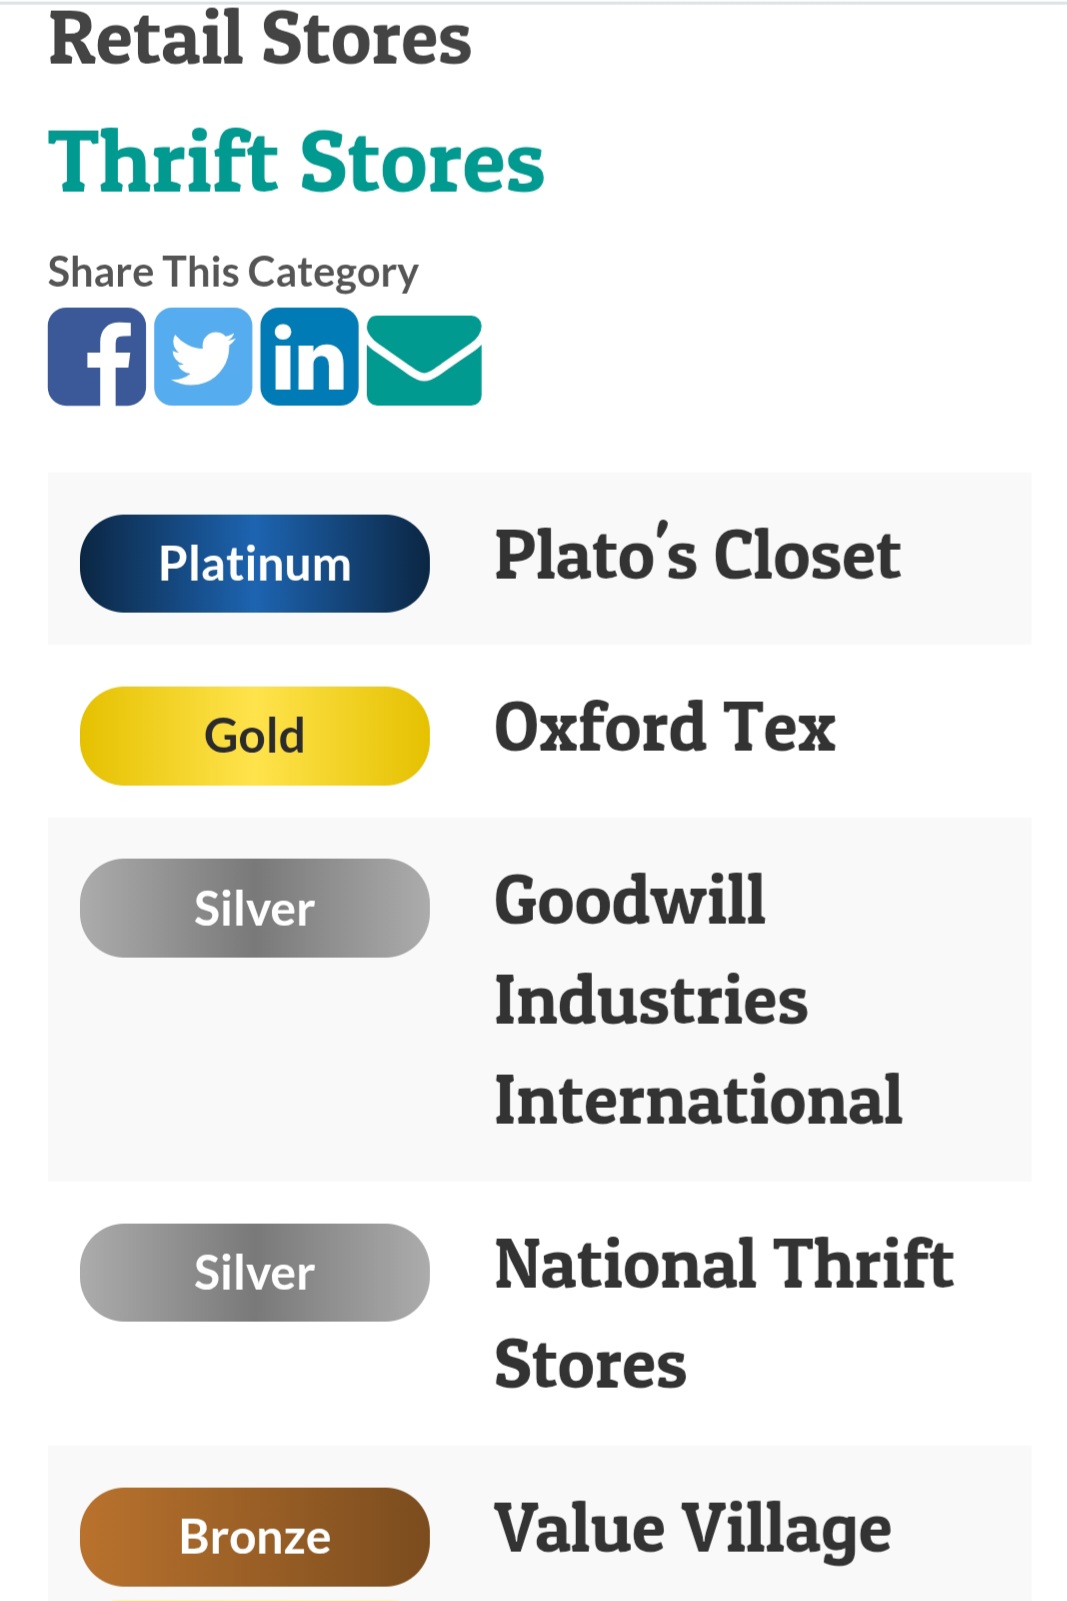Screen dimensions: 1067x1601
Task: Open Goodwill Industries International listing
Action: [x=697, y=1000]
